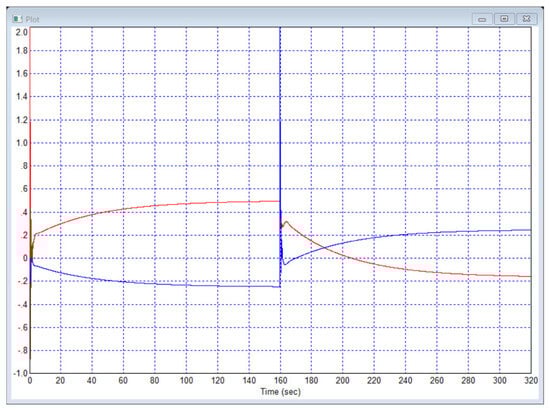
Task: Close the Plot window
Action: 526,19
